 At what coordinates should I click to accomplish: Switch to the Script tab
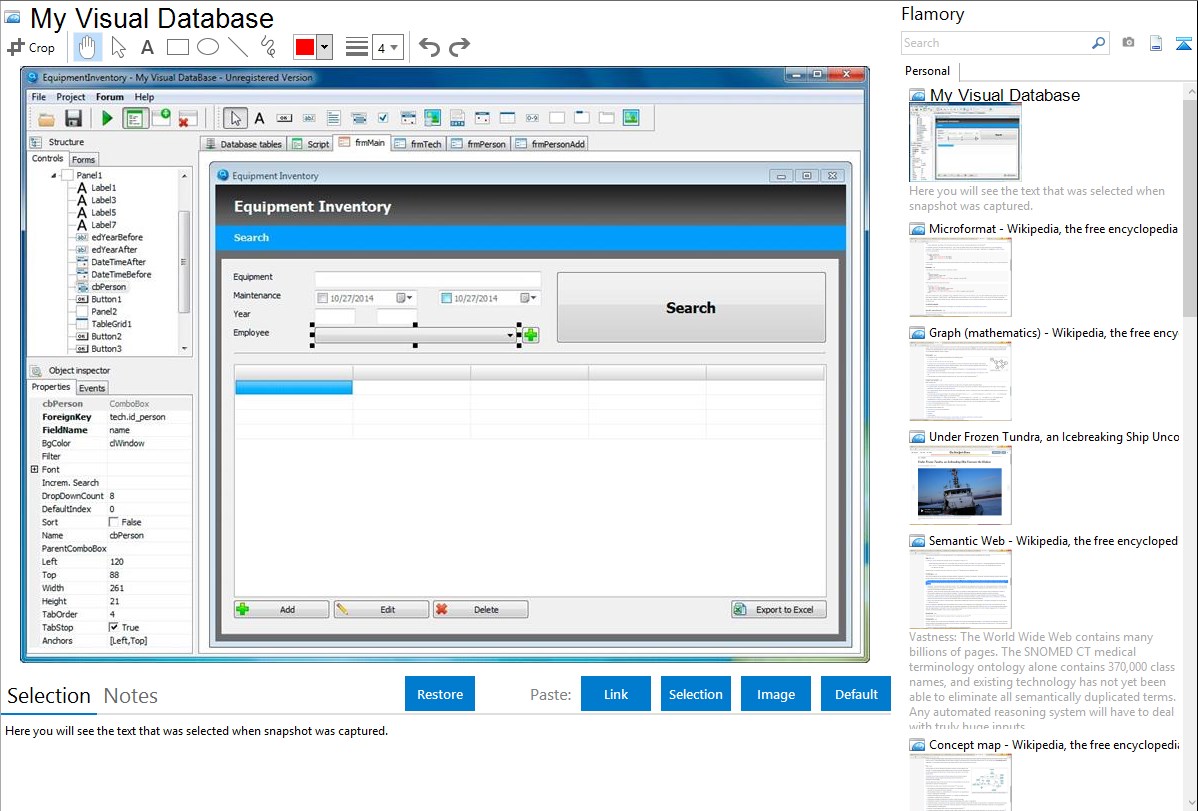click(310, 144)
